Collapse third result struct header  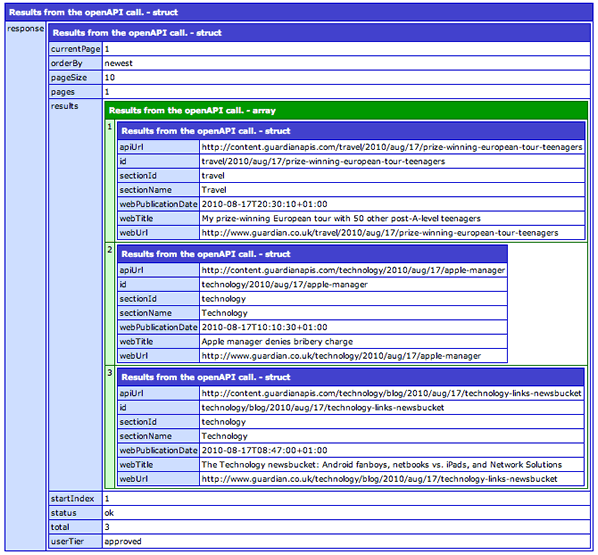(x=350, y=377)
